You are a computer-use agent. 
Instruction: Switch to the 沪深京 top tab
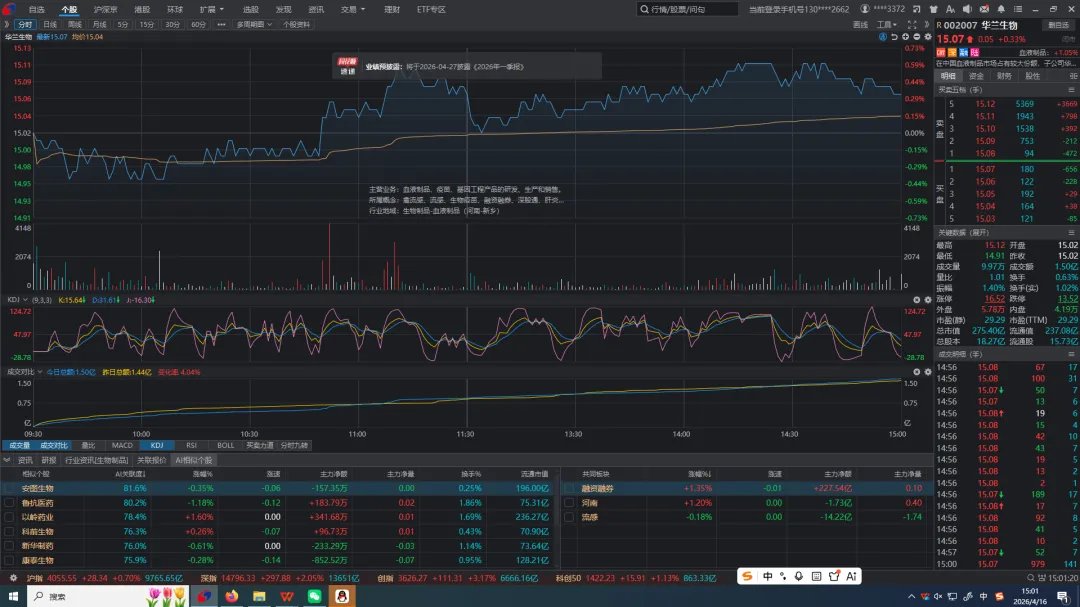pos(105,10)
